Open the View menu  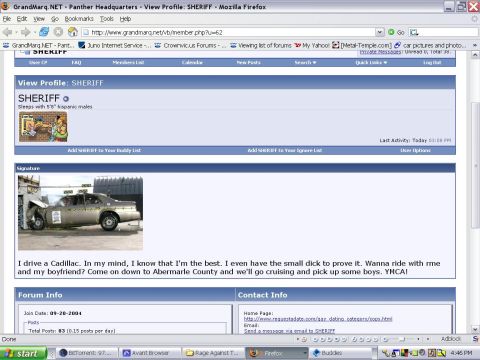pyautogui.click(x=39, y=19)
